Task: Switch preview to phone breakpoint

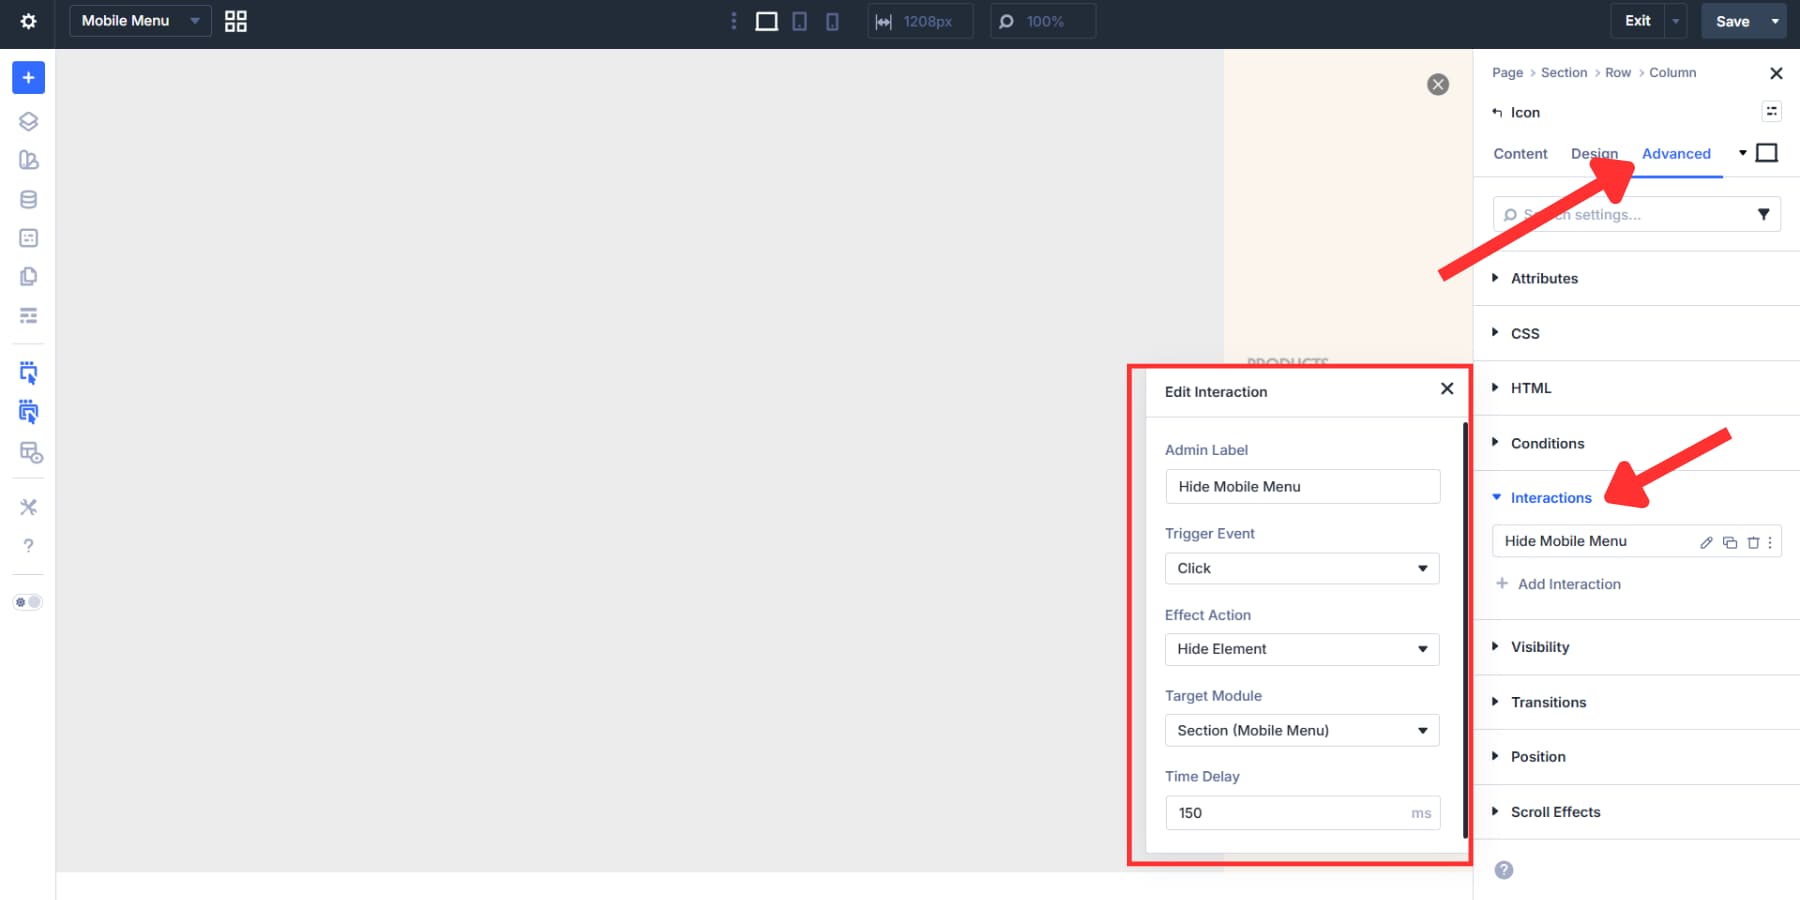Action: [x=832, y=21]
